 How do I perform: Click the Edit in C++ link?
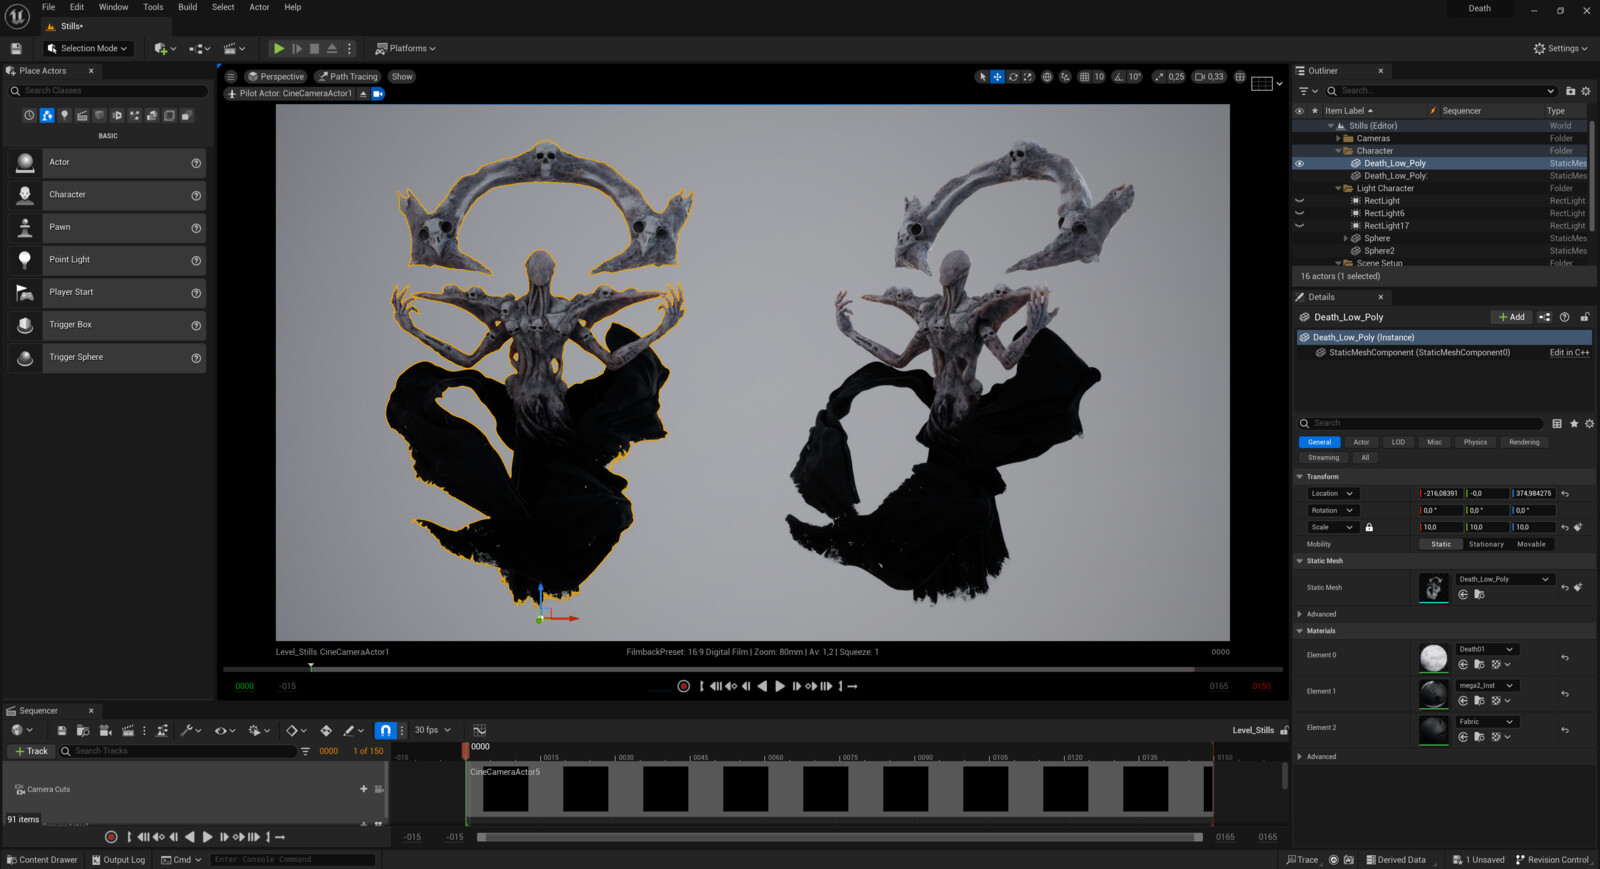pos(1568,353)
